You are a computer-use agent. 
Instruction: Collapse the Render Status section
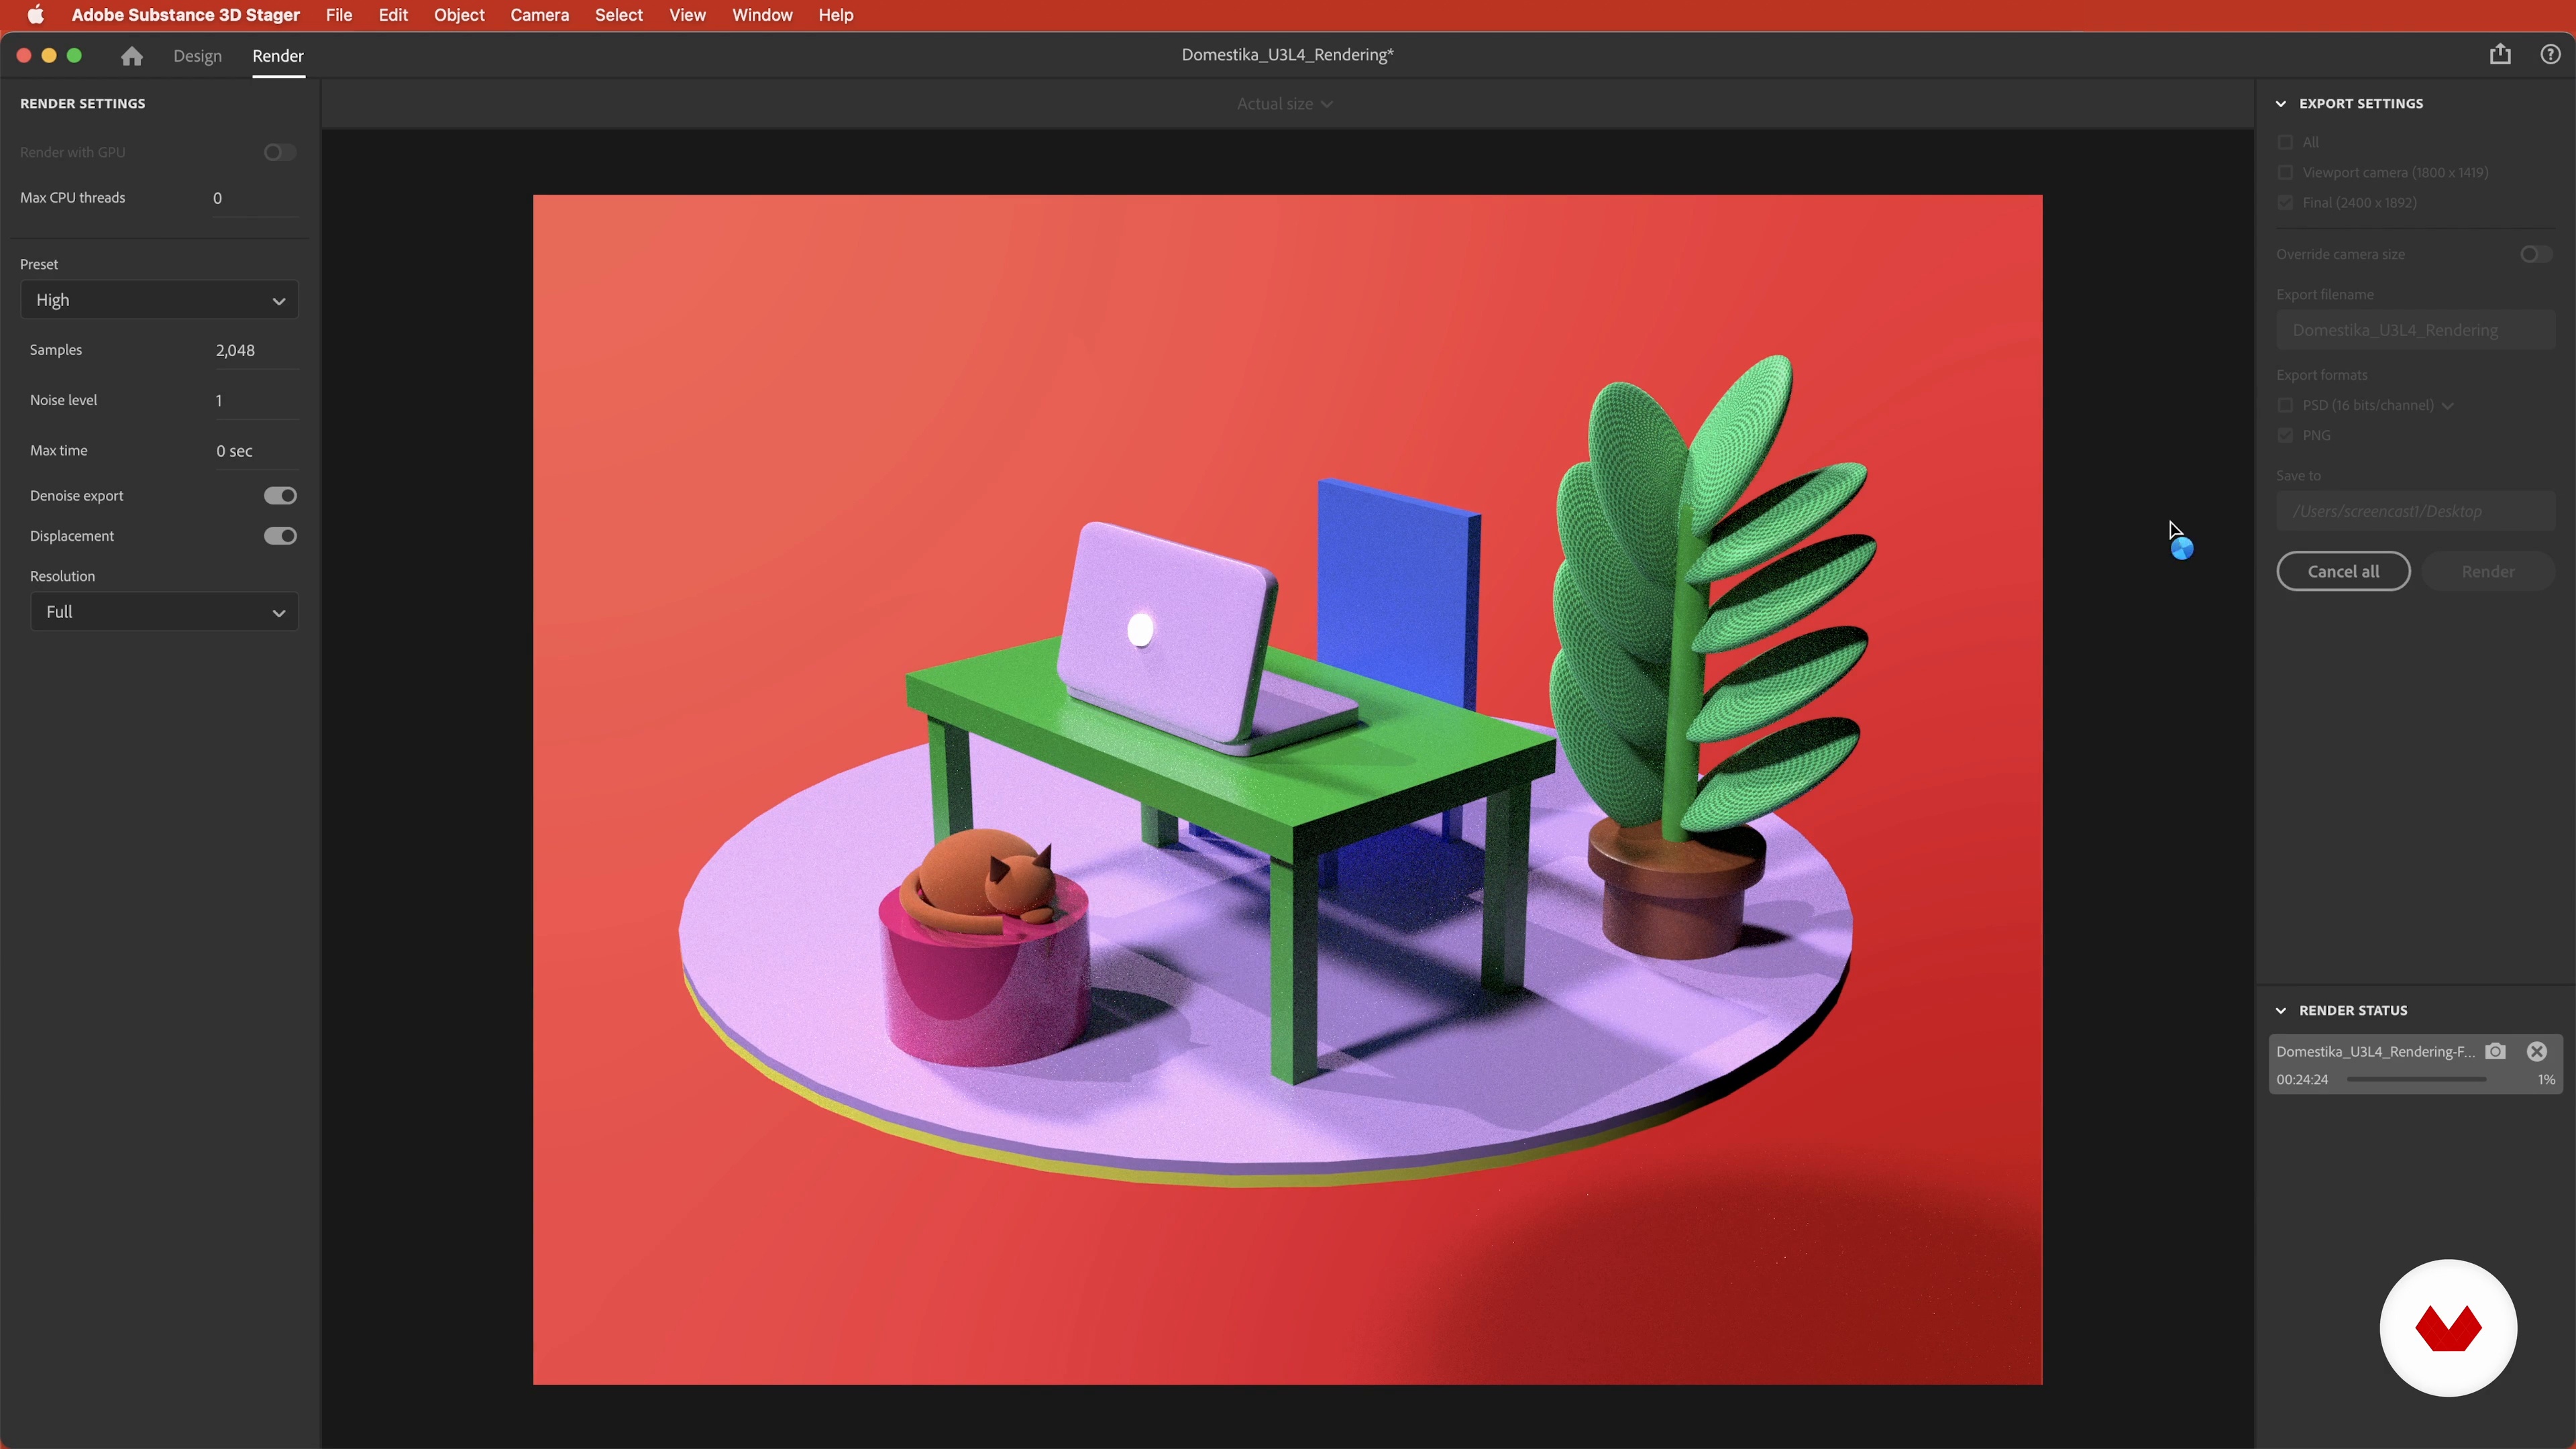[x=2281, y=1011]
